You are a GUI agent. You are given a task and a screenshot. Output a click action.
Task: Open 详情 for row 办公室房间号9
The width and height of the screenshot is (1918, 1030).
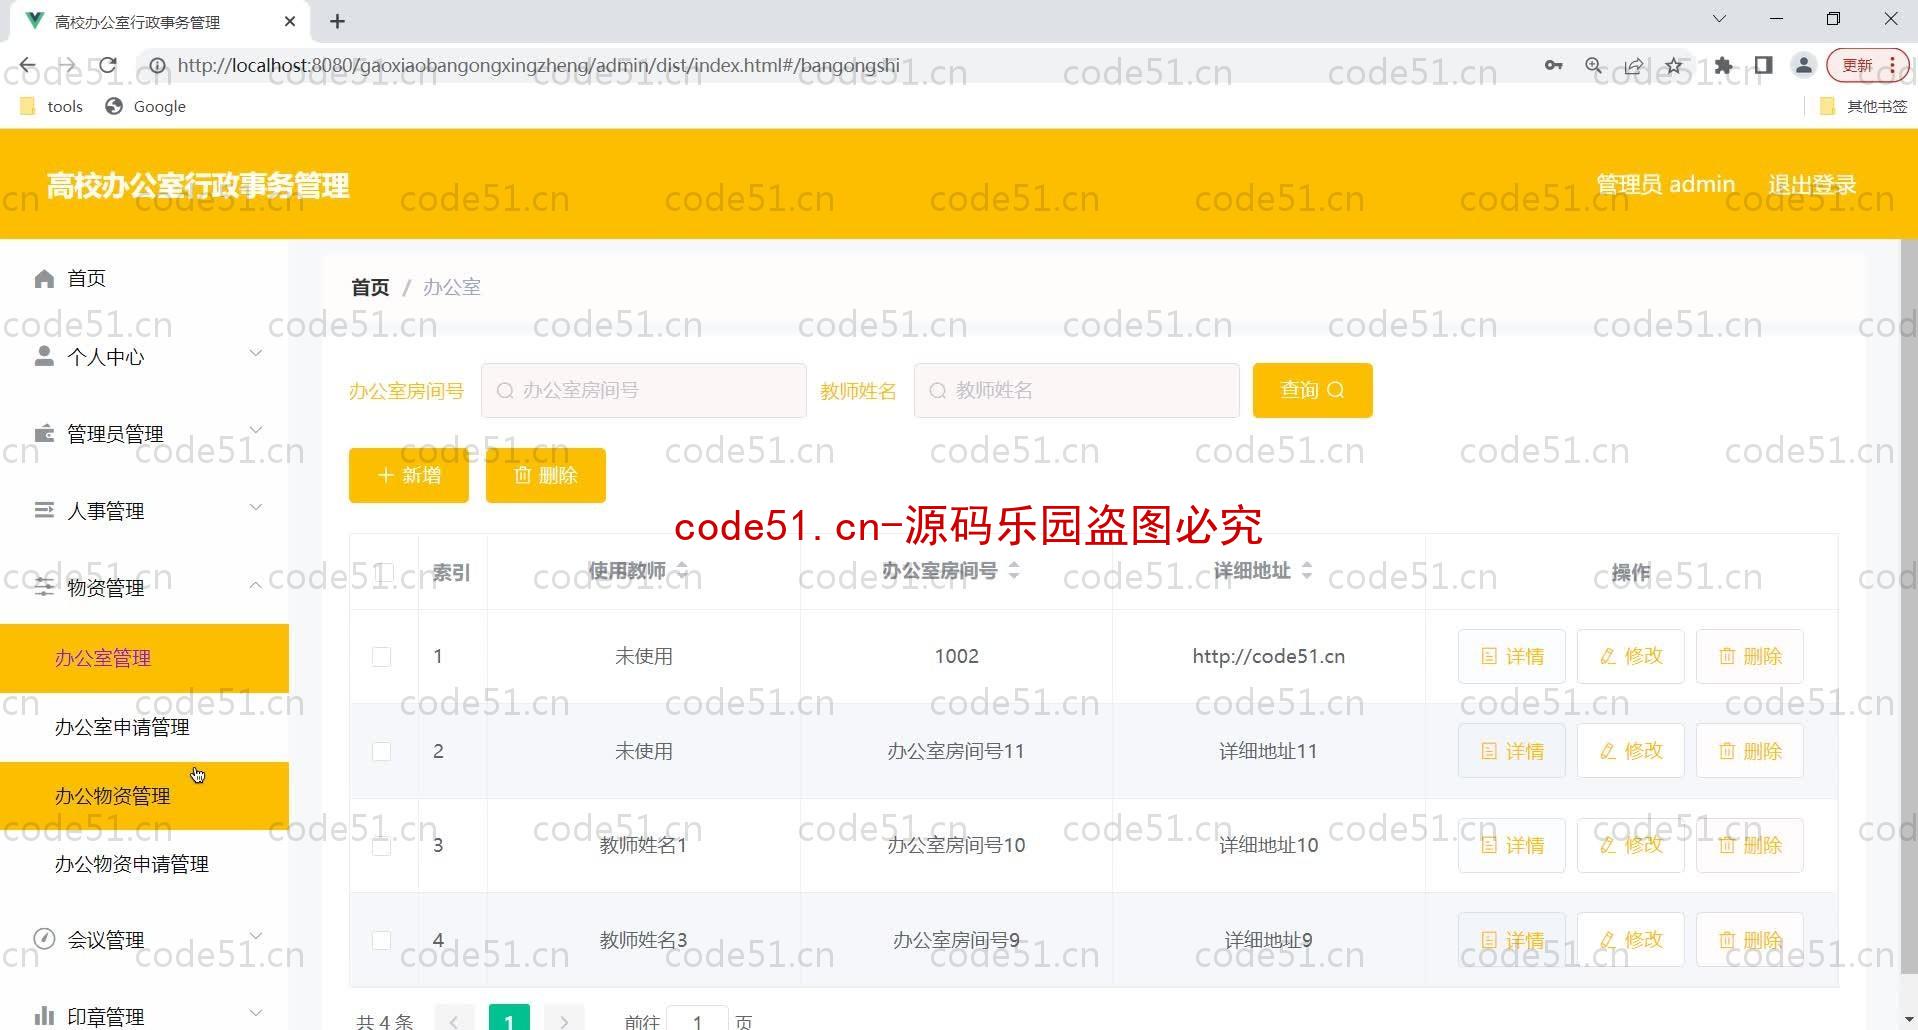(1511, 939)
